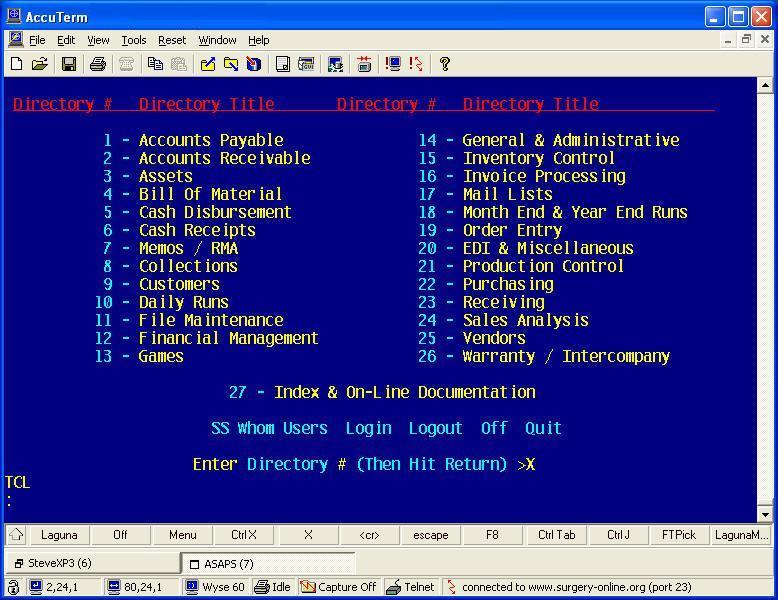The image size is (778, 600).
Task: Click the Print icon in toolbar
Action: click(97, 64)
